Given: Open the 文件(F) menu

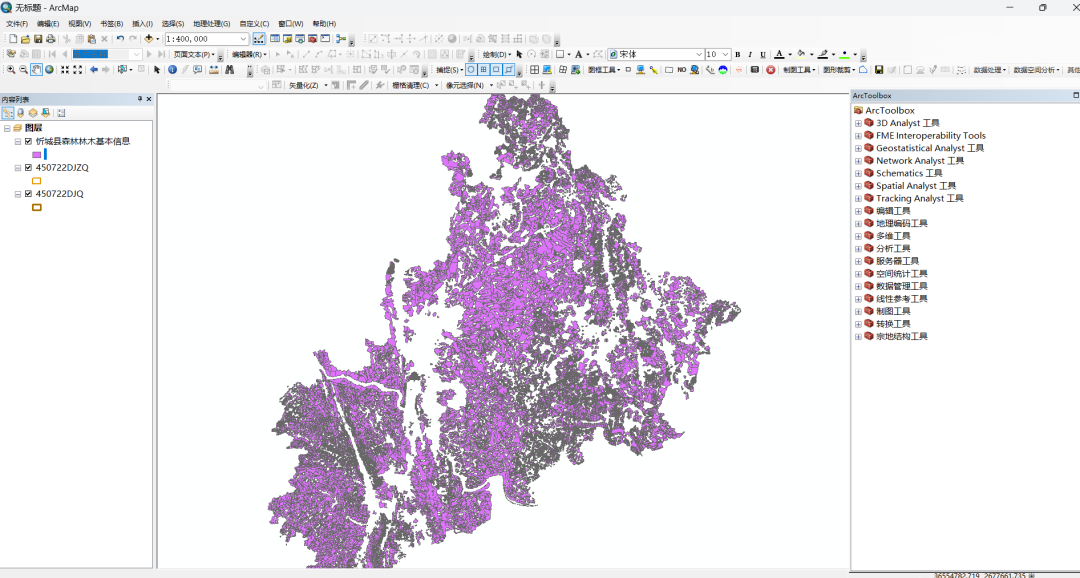Looking at the screenshot, I should point(17,23).
